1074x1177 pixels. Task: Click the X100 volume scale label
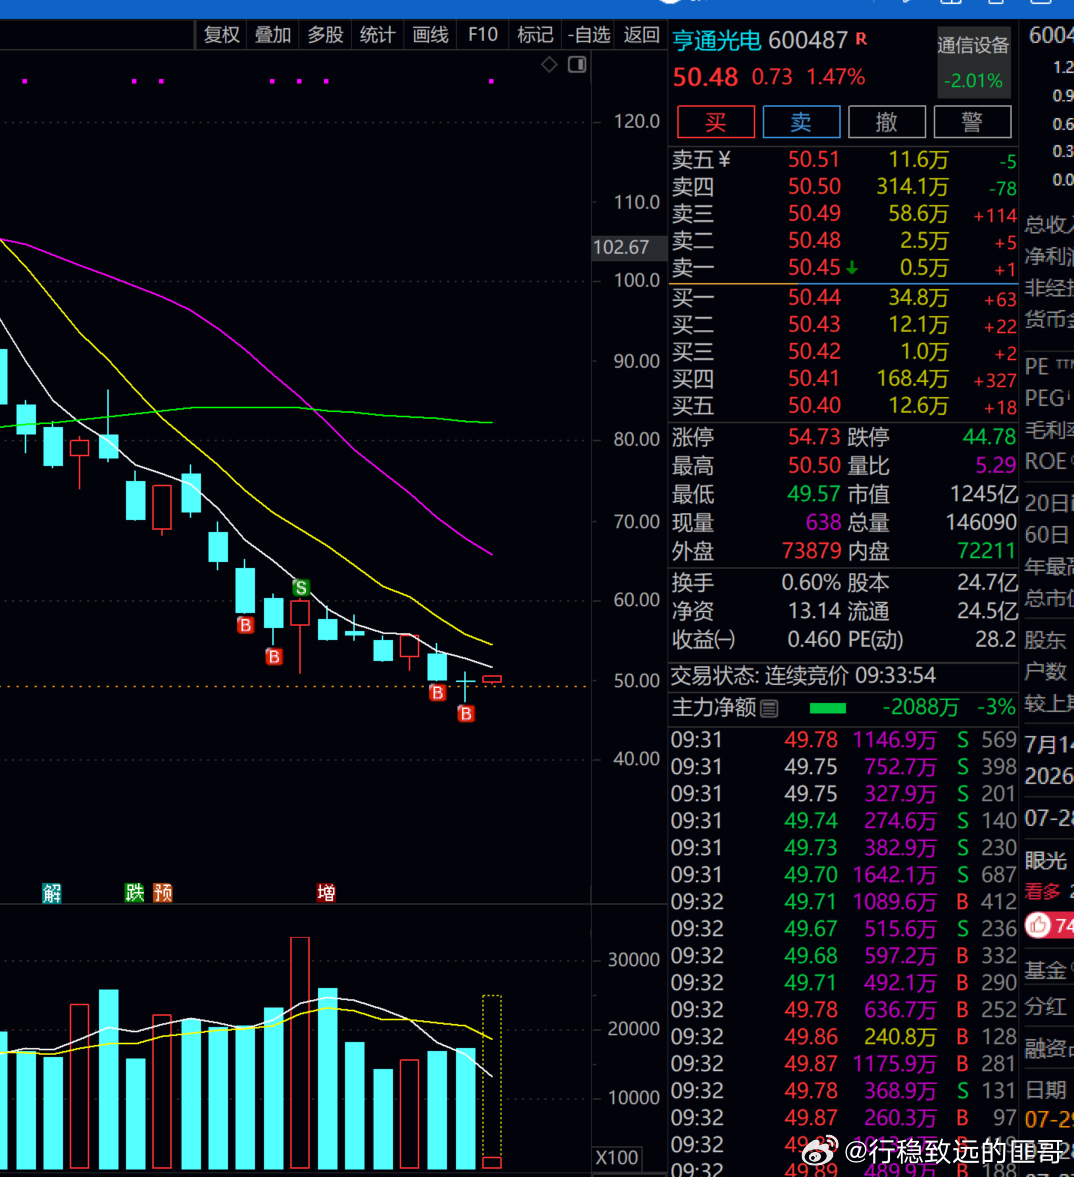pyautogui.click(x=617, y=1157)
